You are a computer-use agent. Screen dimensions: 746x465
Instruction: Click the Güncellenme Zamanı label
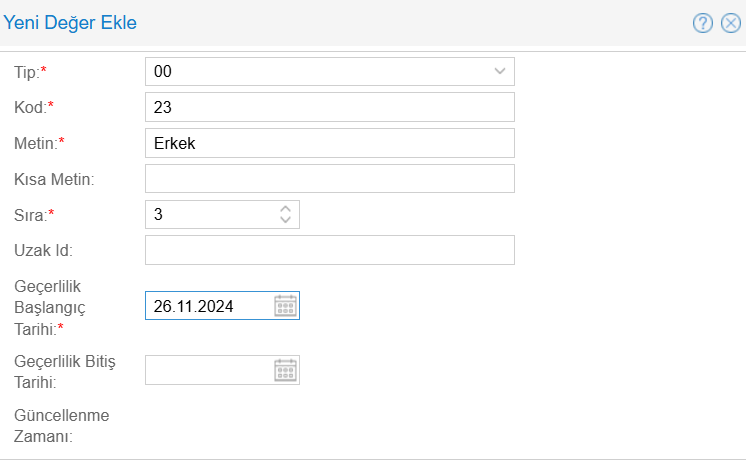pyautogui.click(x=62, y=425)
